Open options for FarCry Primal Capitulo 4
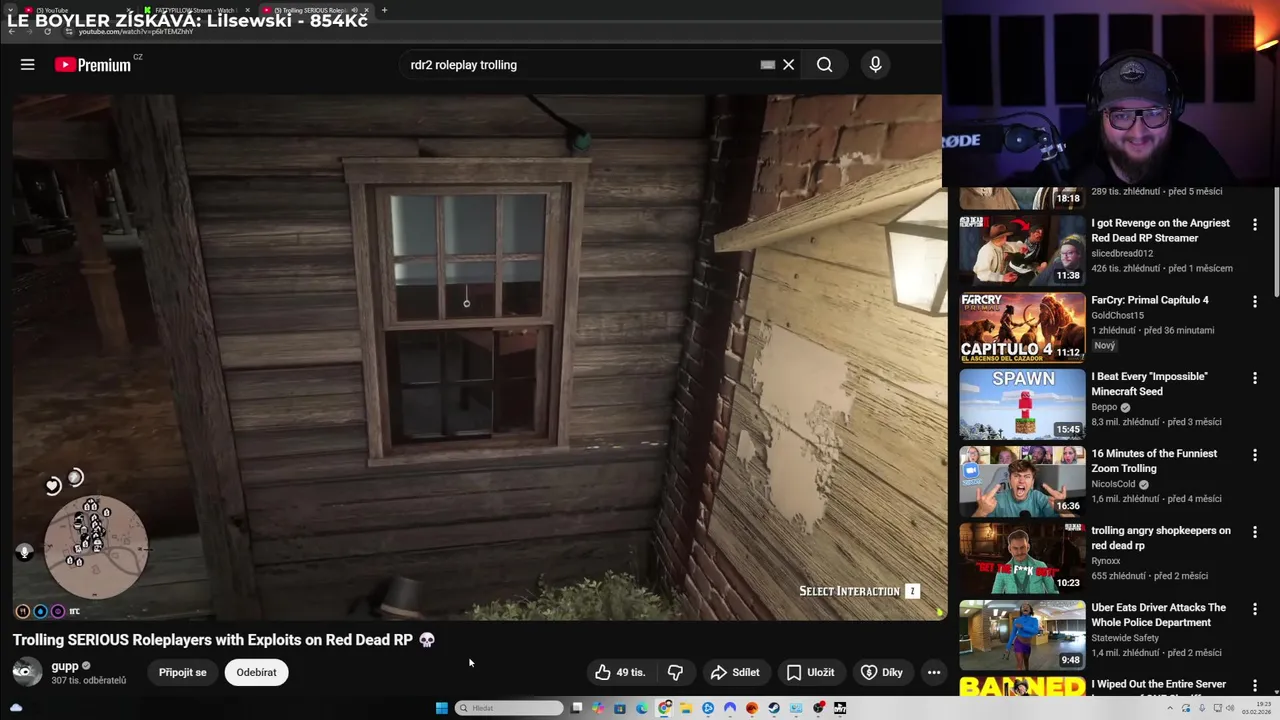This screenshot has height=720, width=1280. pyautogui.click(x=1254, y=302)
